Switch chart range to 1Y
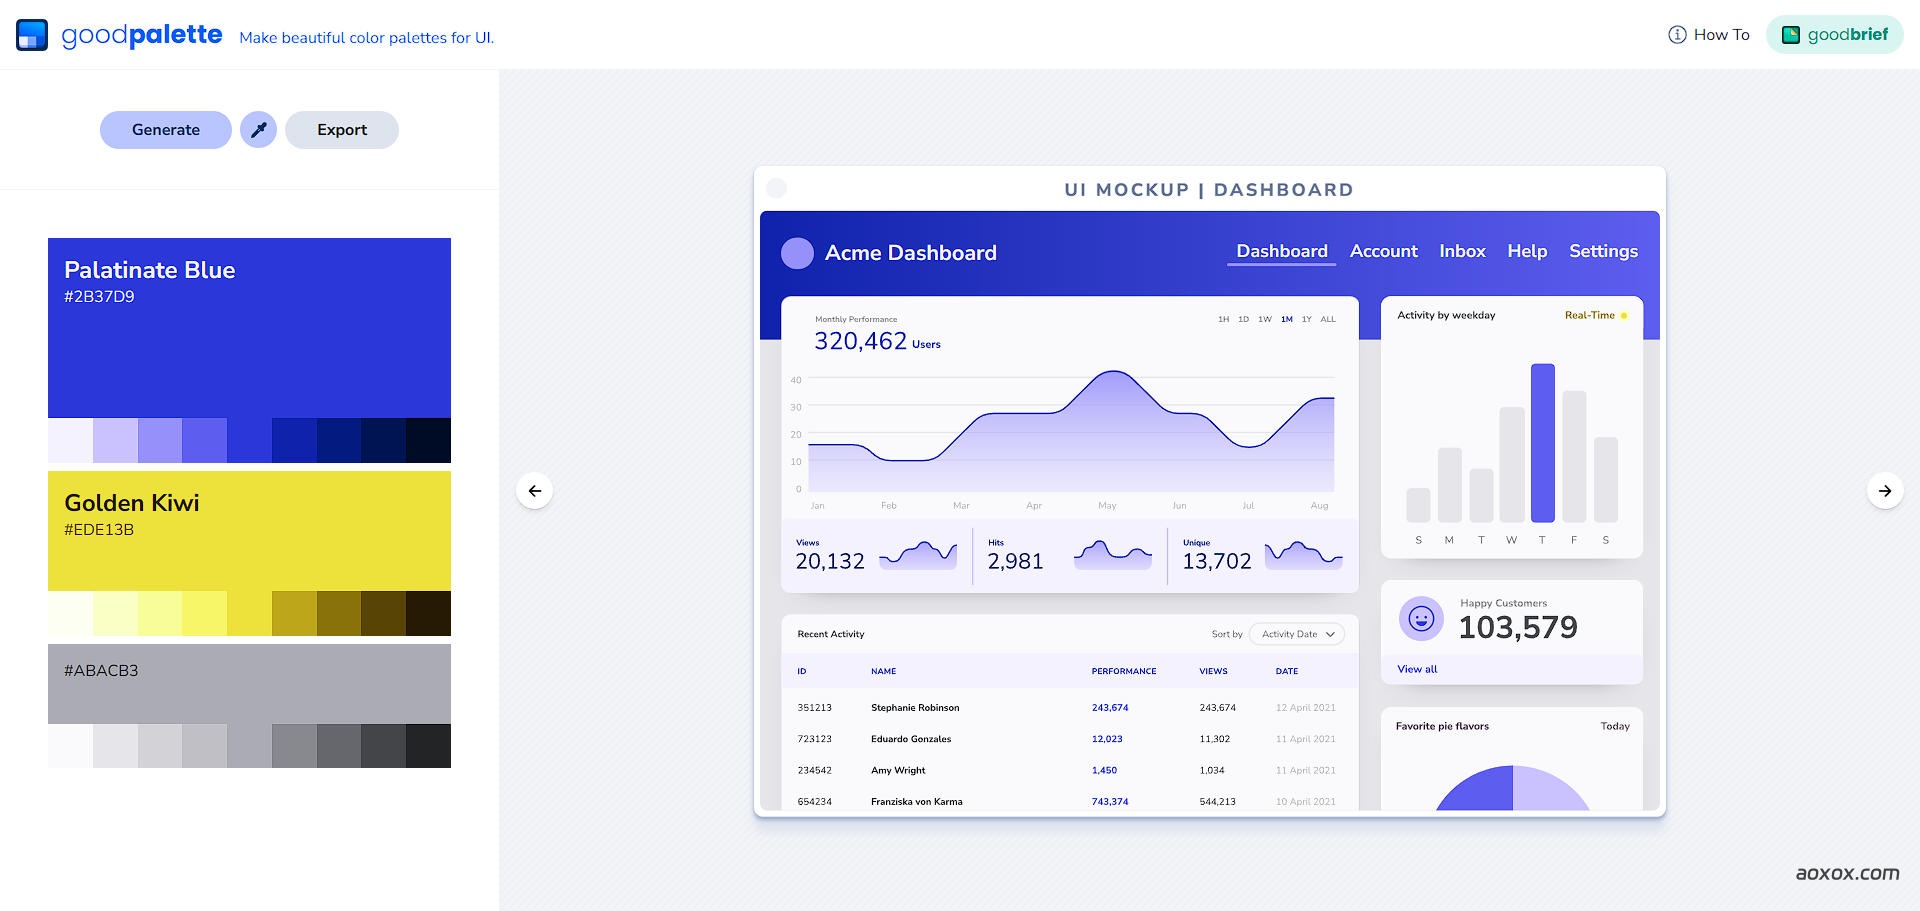Viewport: 1920px width, 911px height. pyautogui.click(x=1306, y=320)
